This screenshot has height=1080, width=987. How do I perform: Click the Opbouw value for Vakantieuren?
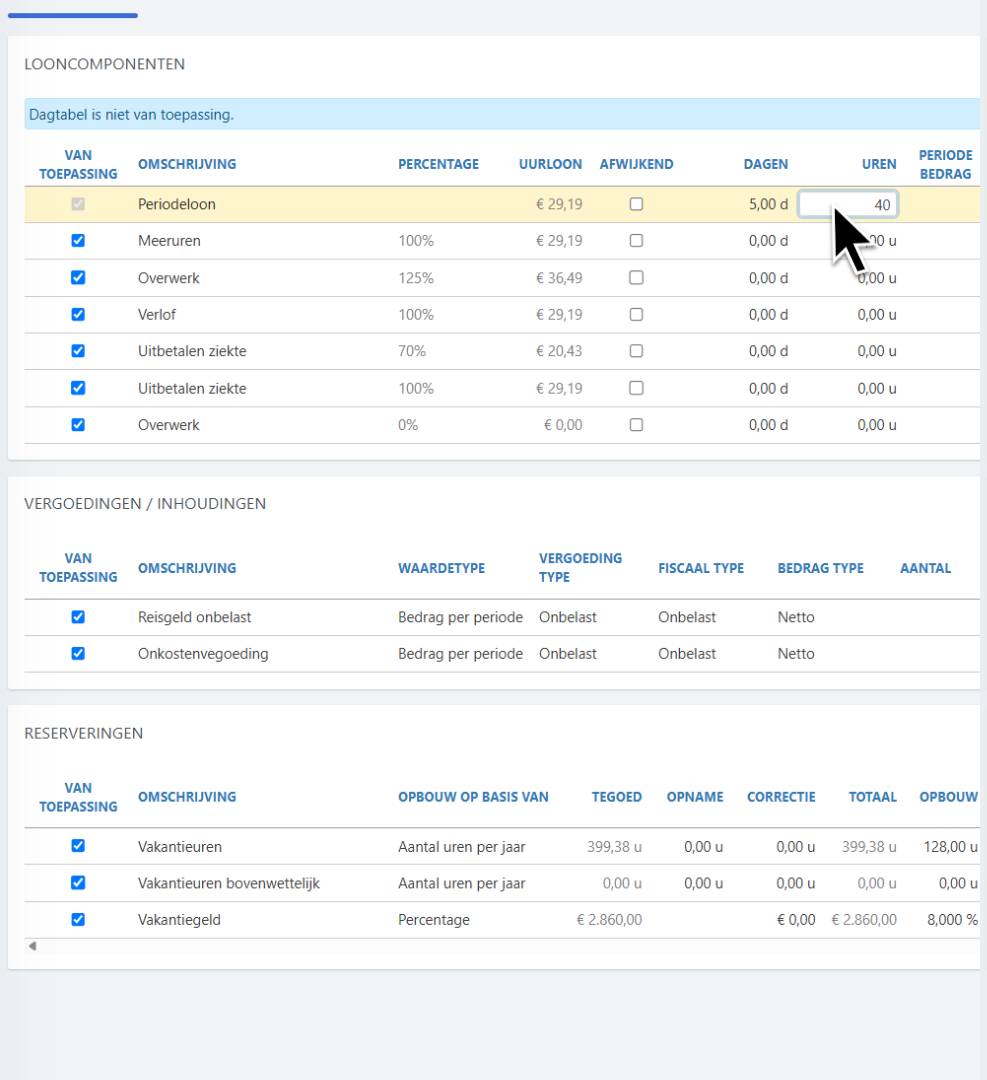[950, 847]
